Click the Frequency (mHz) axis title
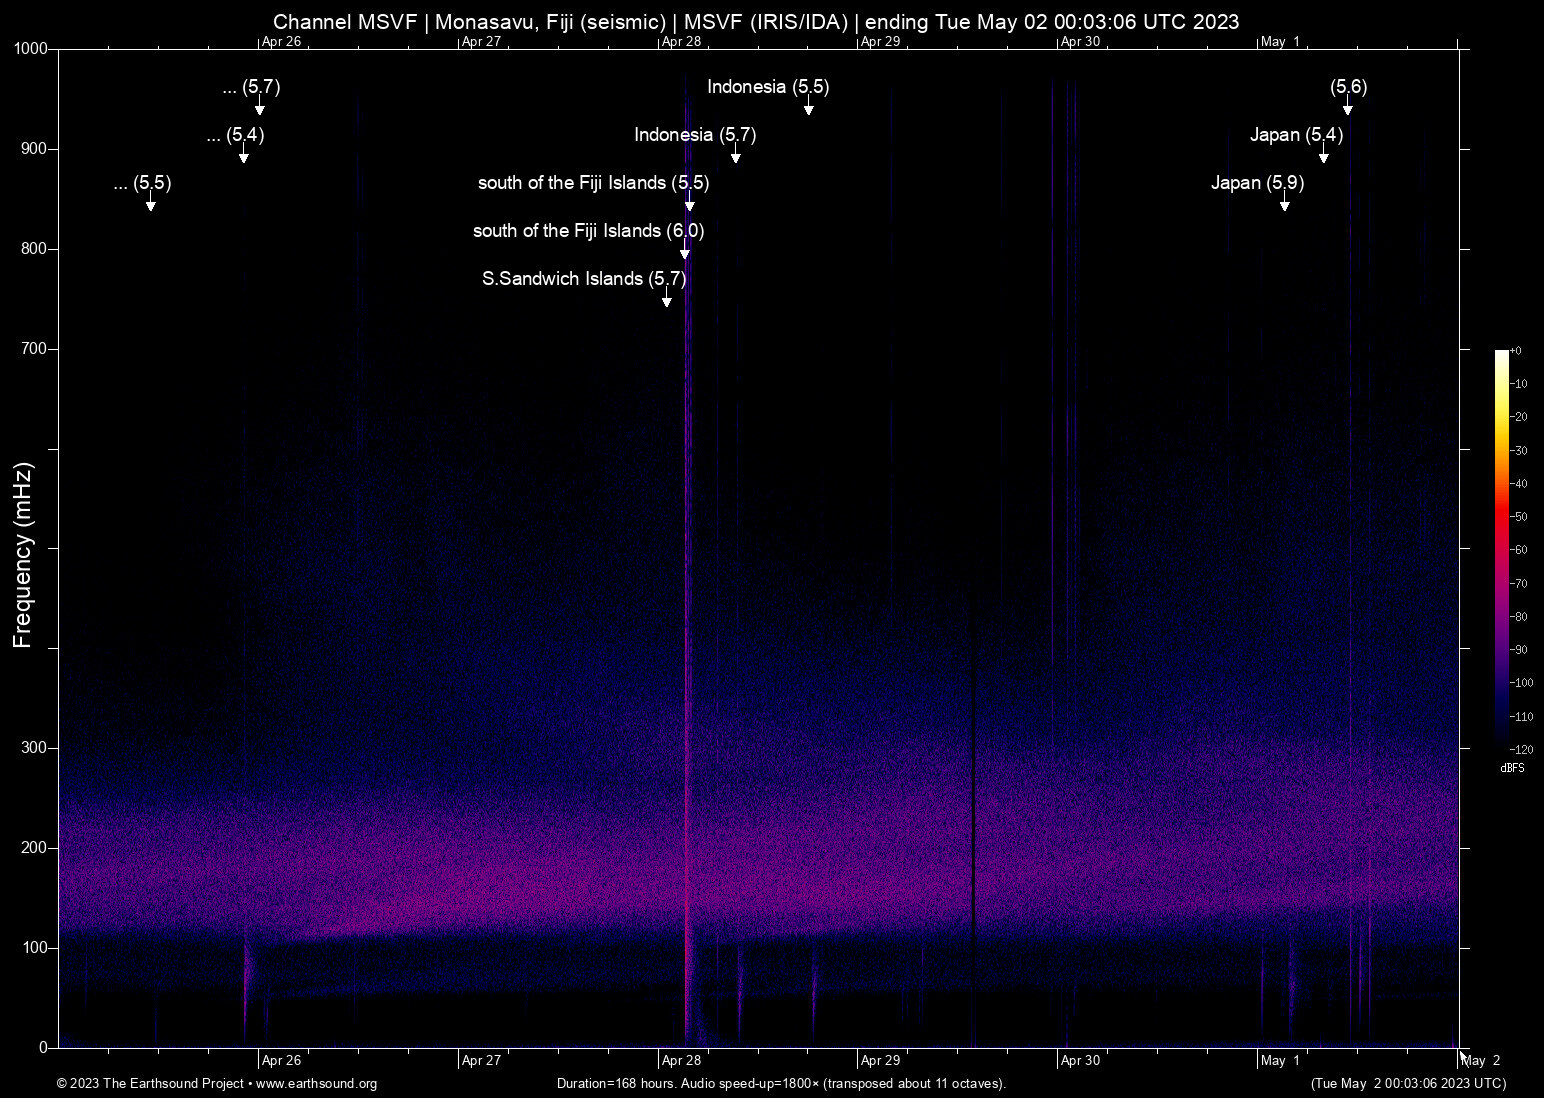The height and width of the screenshot is (1098, 1544). pos(22,555)
